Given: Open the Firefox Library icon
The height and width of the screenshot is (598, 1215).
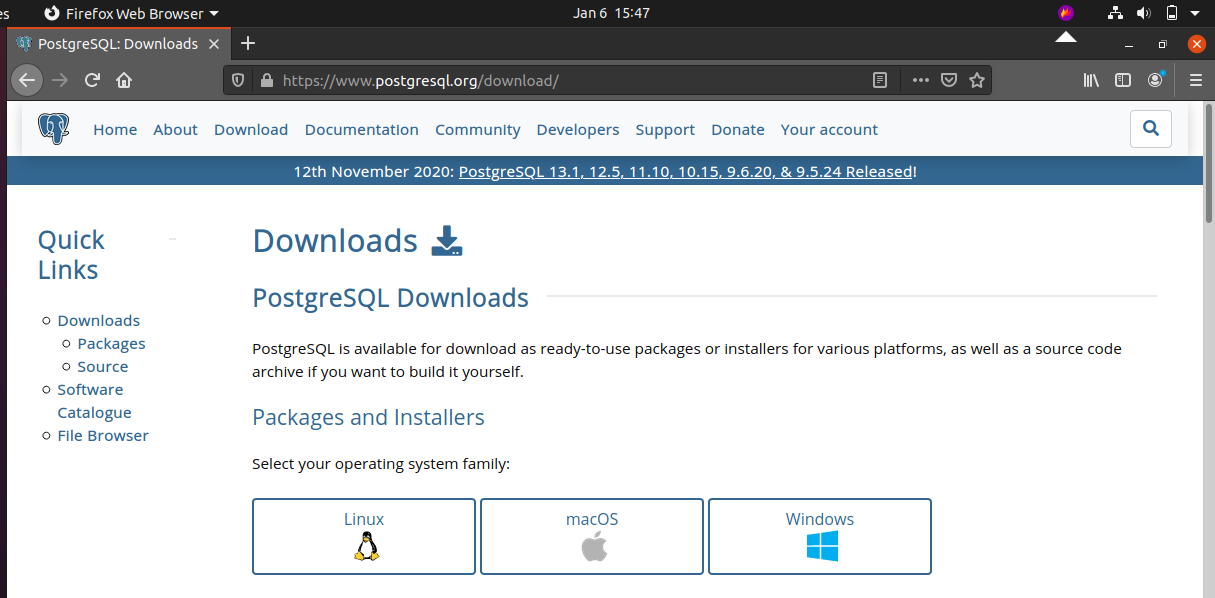Looking at the screenshot, I should click(x=1091, y=81).
